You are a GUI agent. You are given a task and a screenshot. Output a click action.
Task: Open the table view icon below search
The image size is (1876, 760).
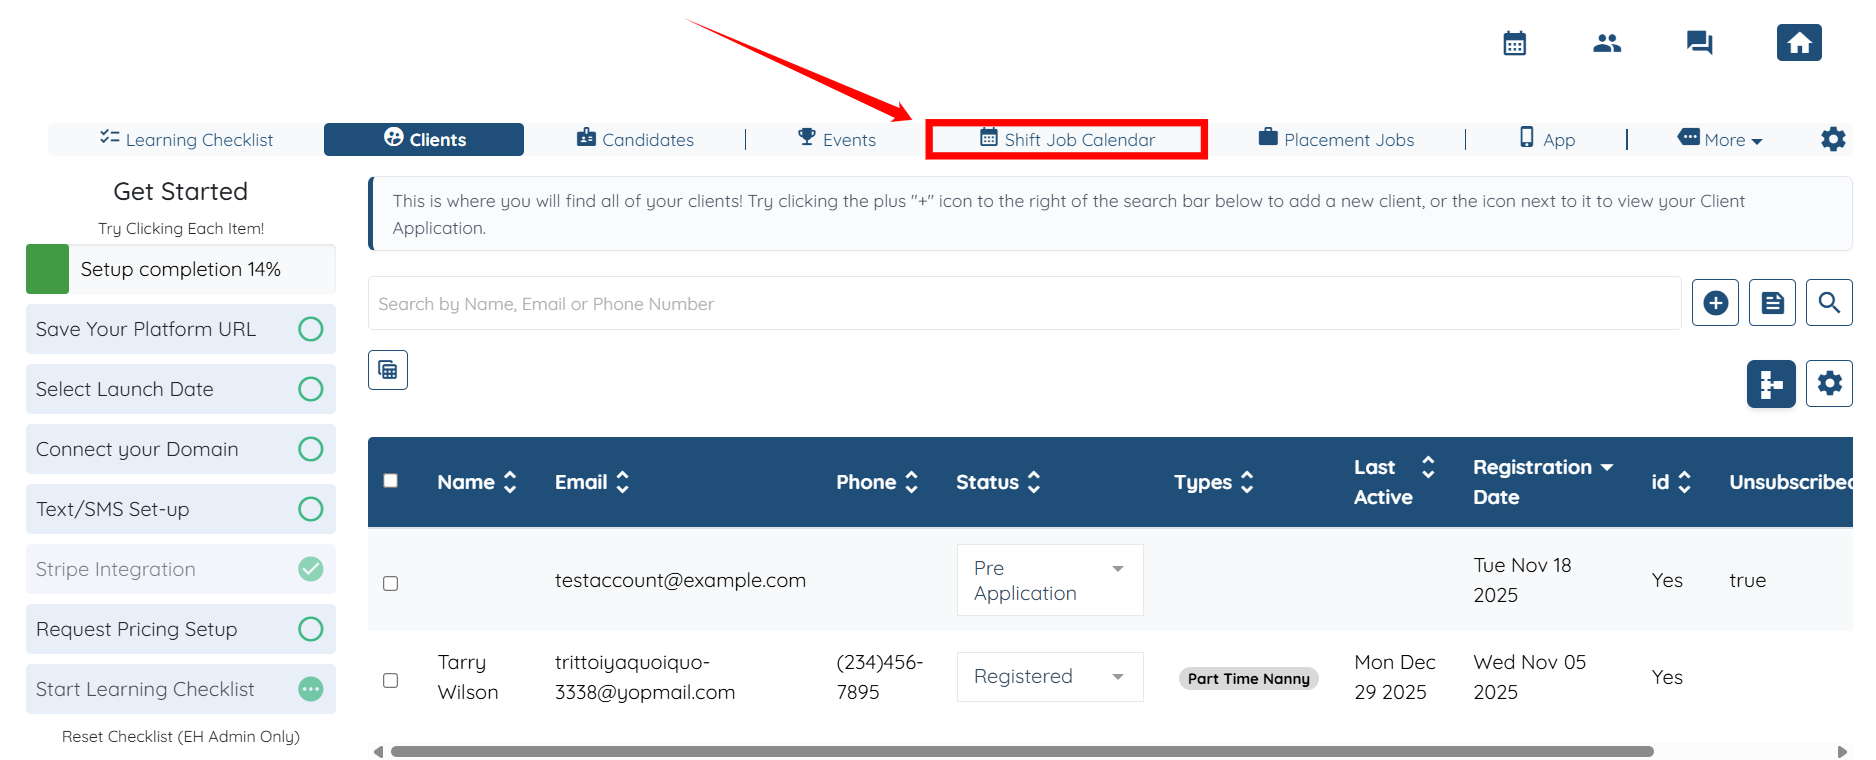click(388, 370)
